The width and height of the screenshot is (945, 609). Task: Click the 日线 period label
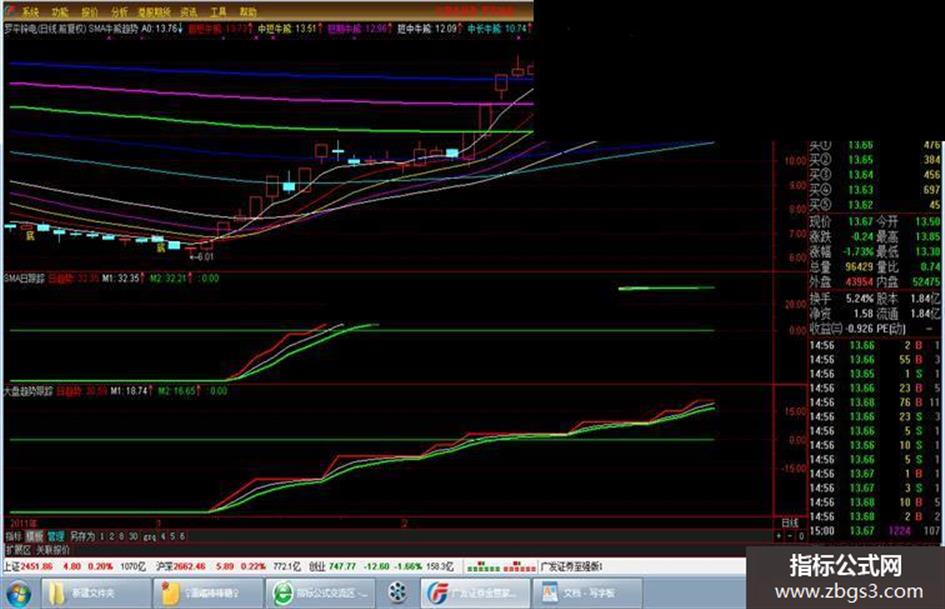coord(790,523)
